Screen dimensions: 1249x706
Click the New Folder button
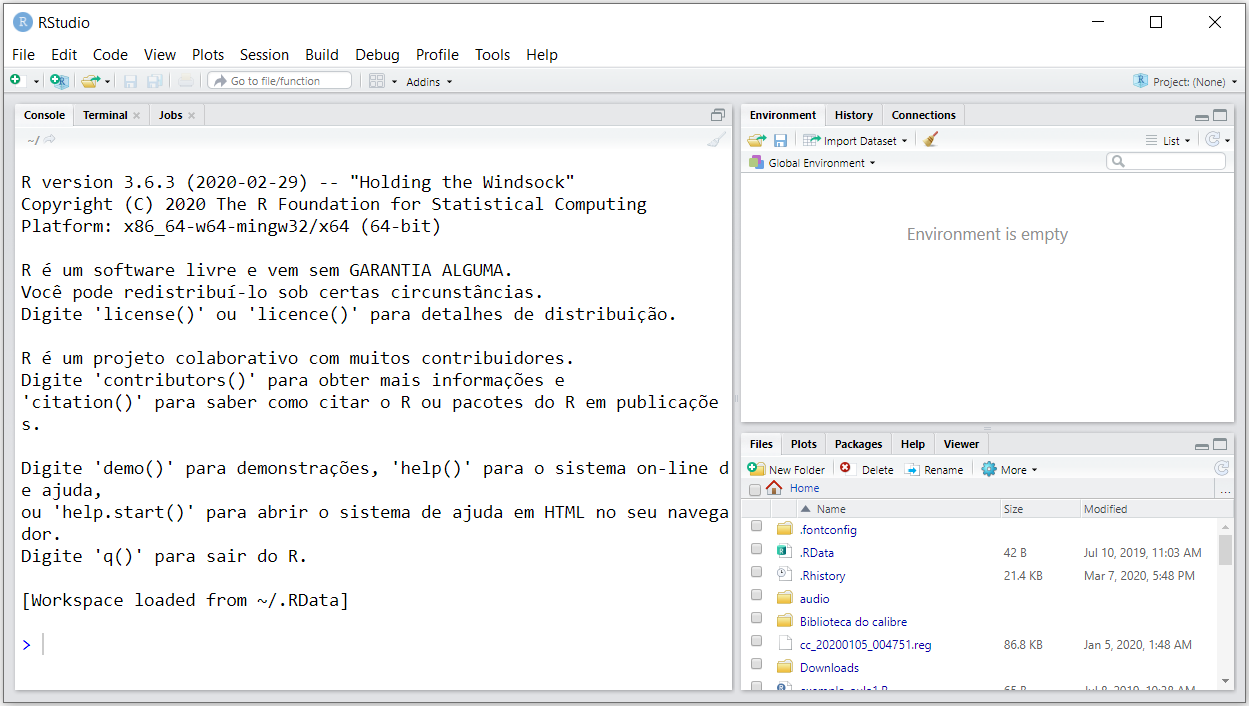click(787, 469)
